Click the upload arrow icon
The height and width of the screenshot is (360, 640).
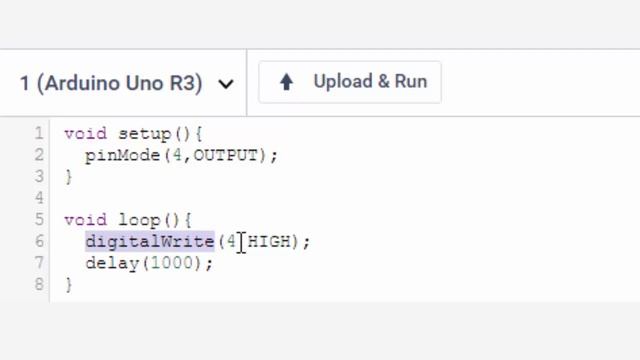287,82
